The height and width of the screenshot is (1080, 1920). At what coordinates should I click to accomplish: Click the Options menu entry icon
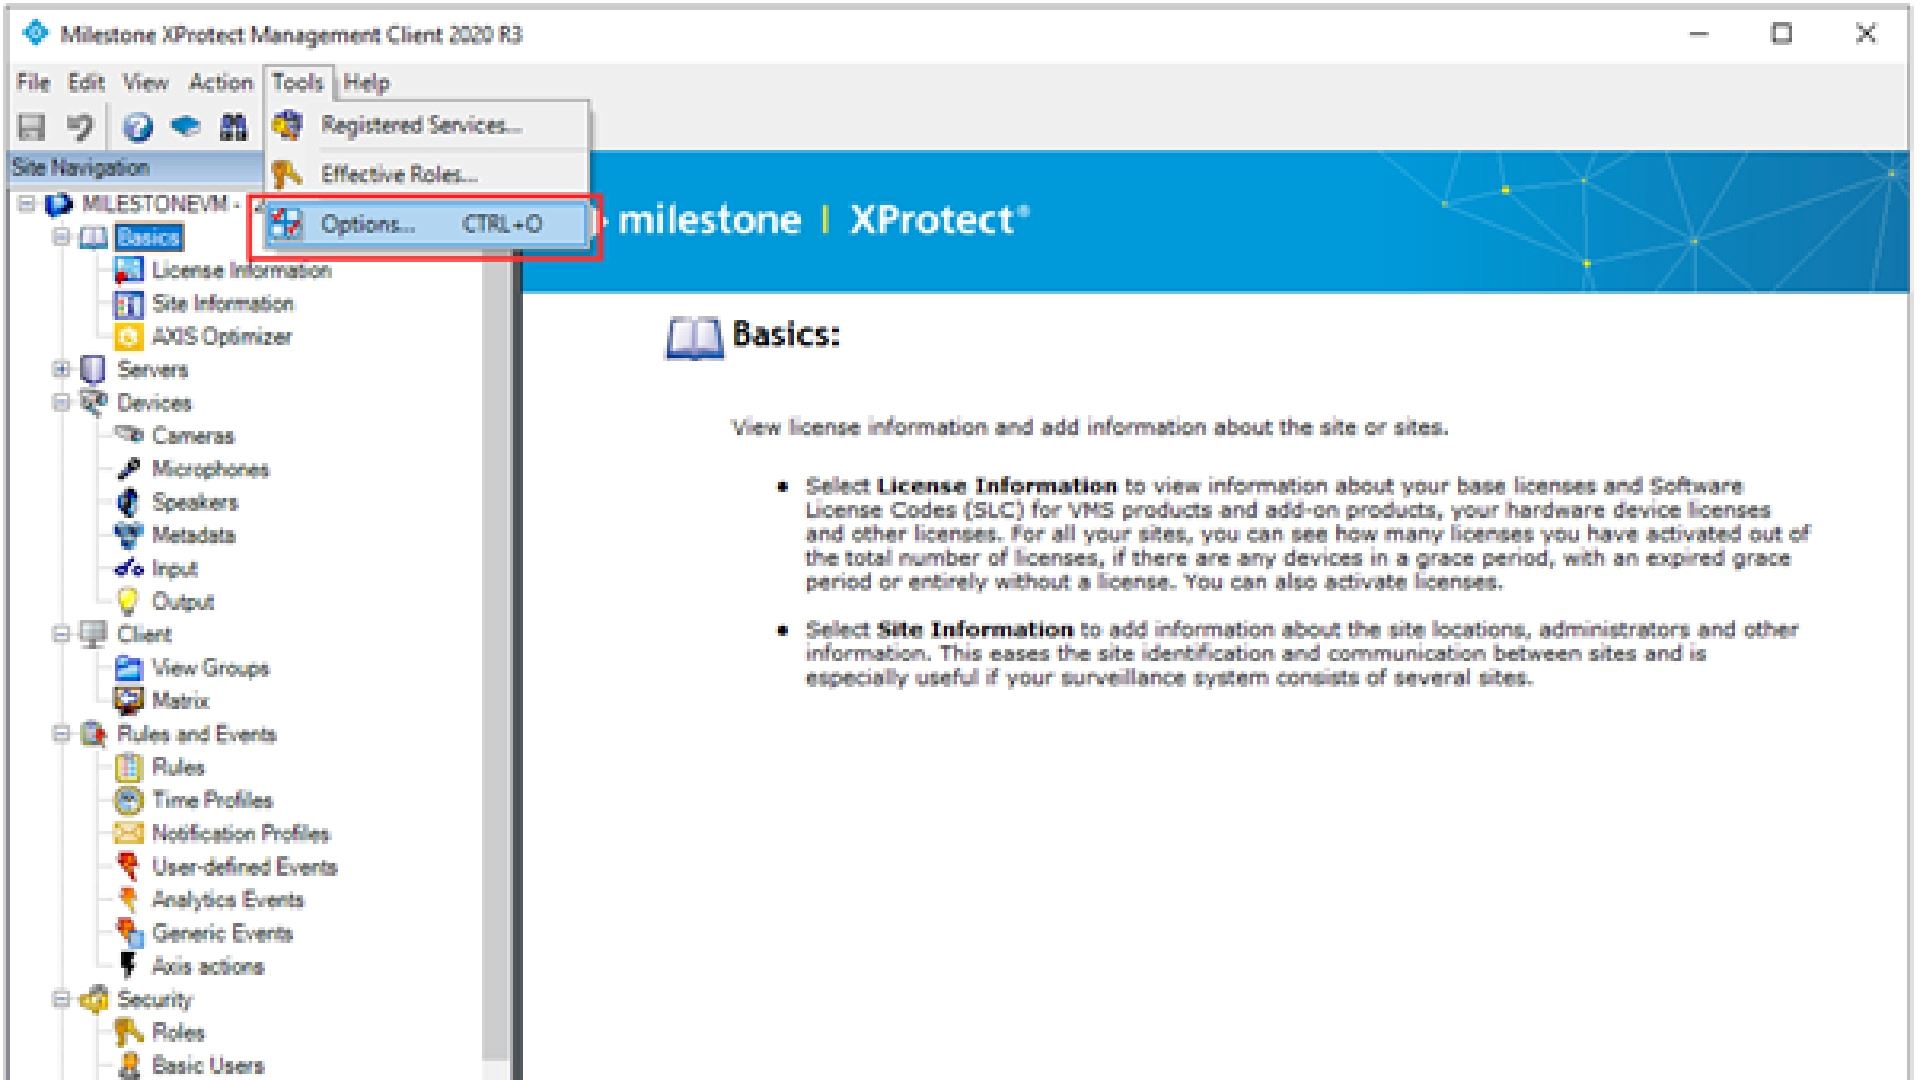click(288, 224)
